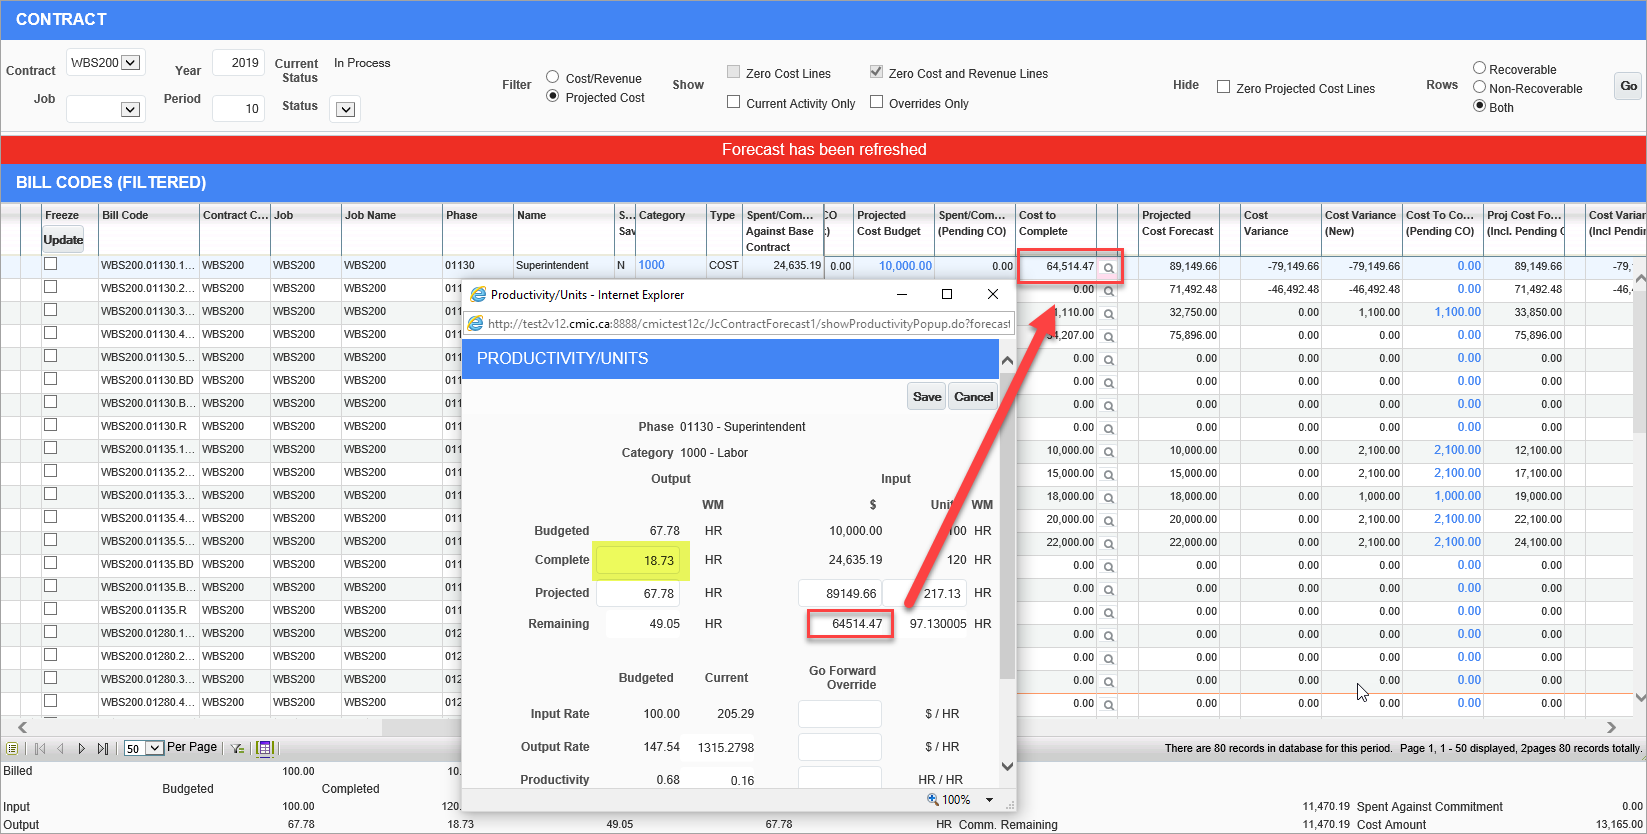
Task: Click magnifier icon on WBS200.01130.2 row
Action: 1108,290
